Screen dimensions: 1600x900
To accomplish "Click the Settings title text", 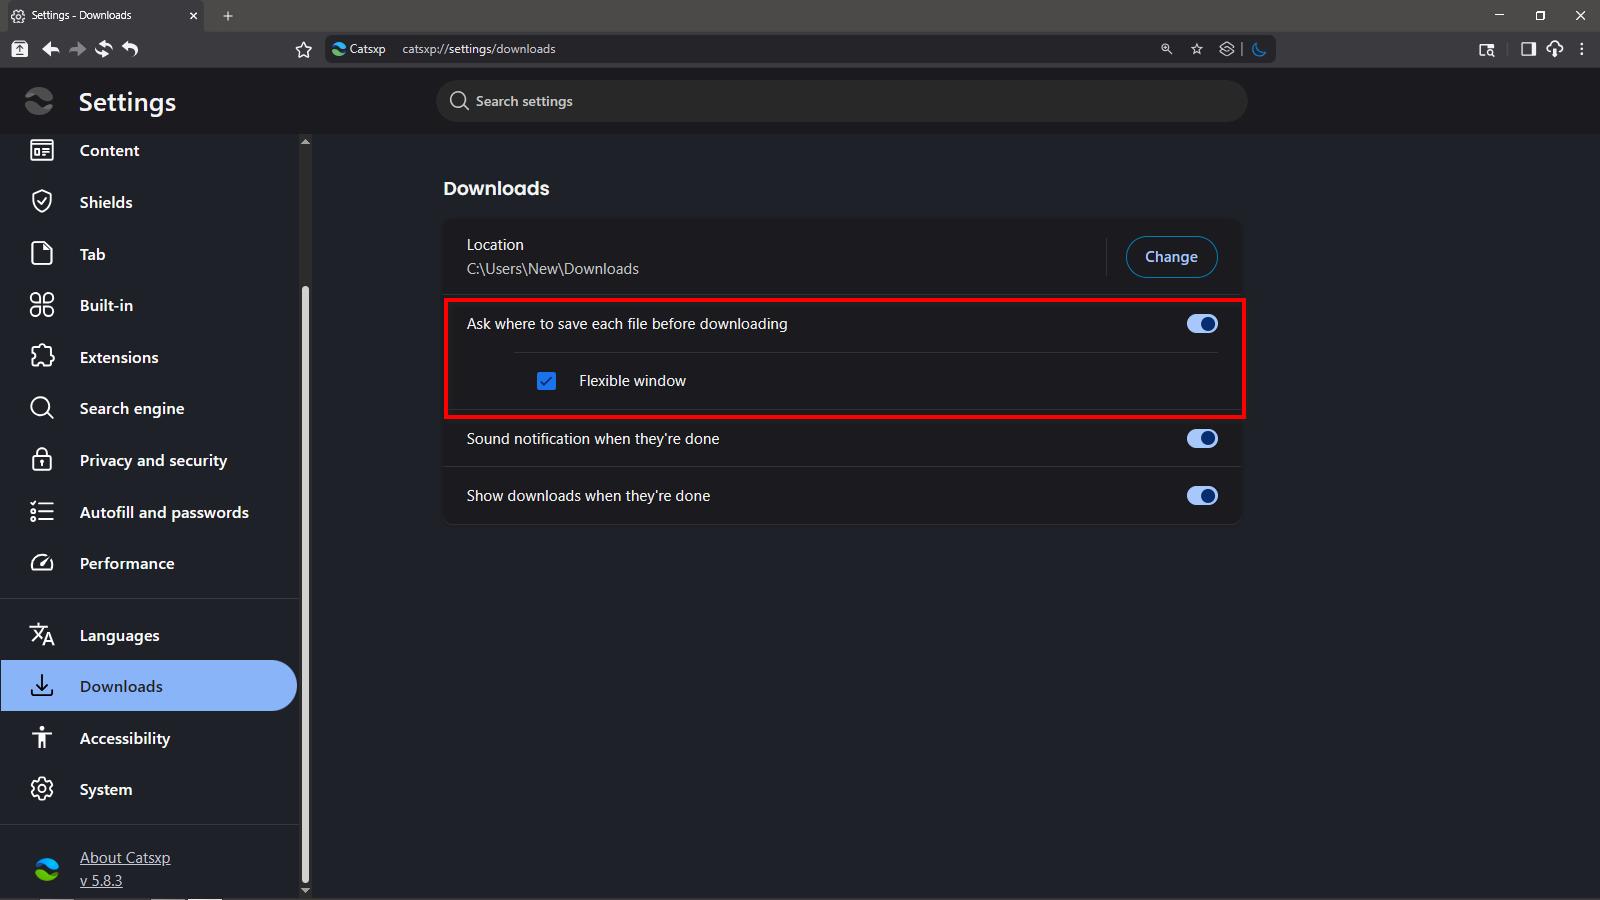I will click(x=127, y=102).
